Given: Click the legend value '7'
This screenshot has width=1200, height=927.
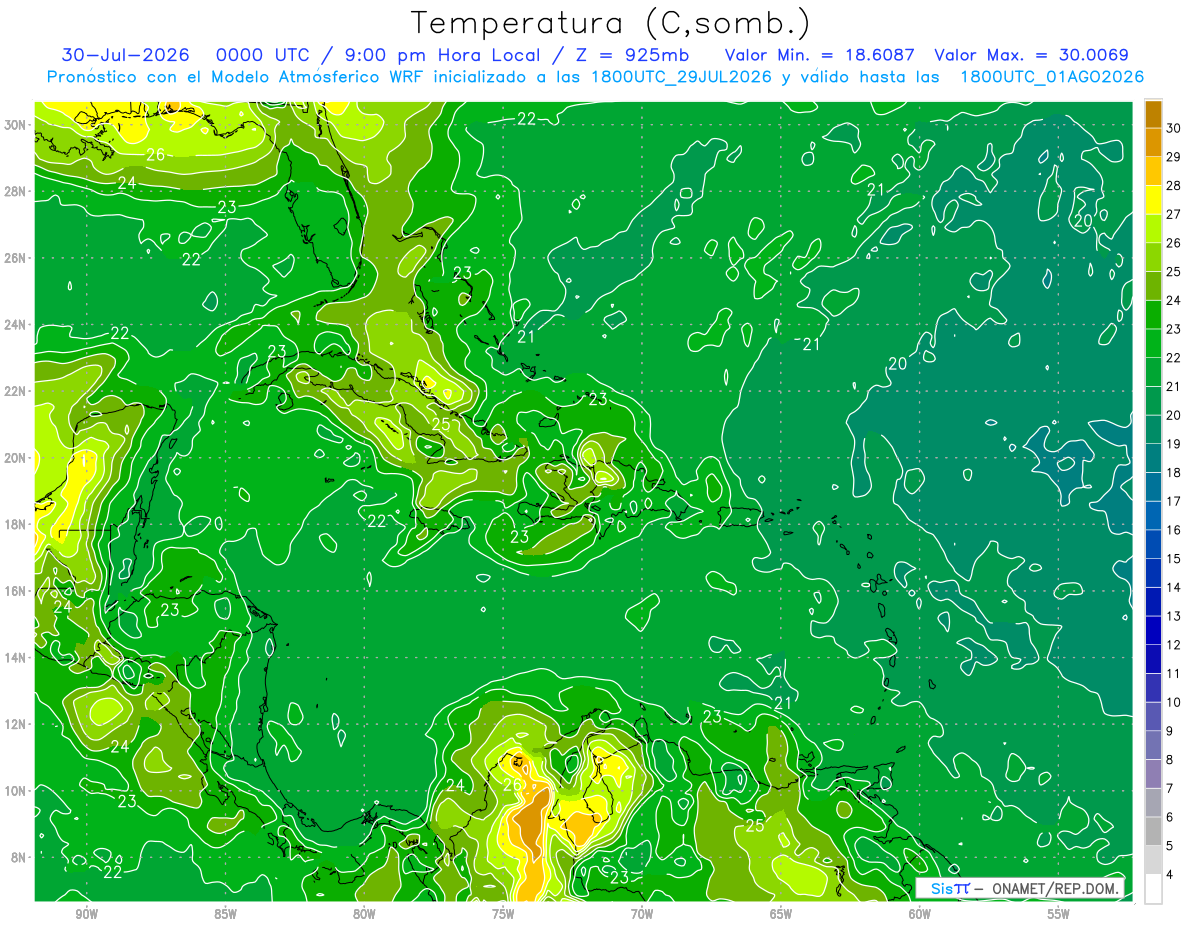Looking at the screenshot, I should 1171,789.
